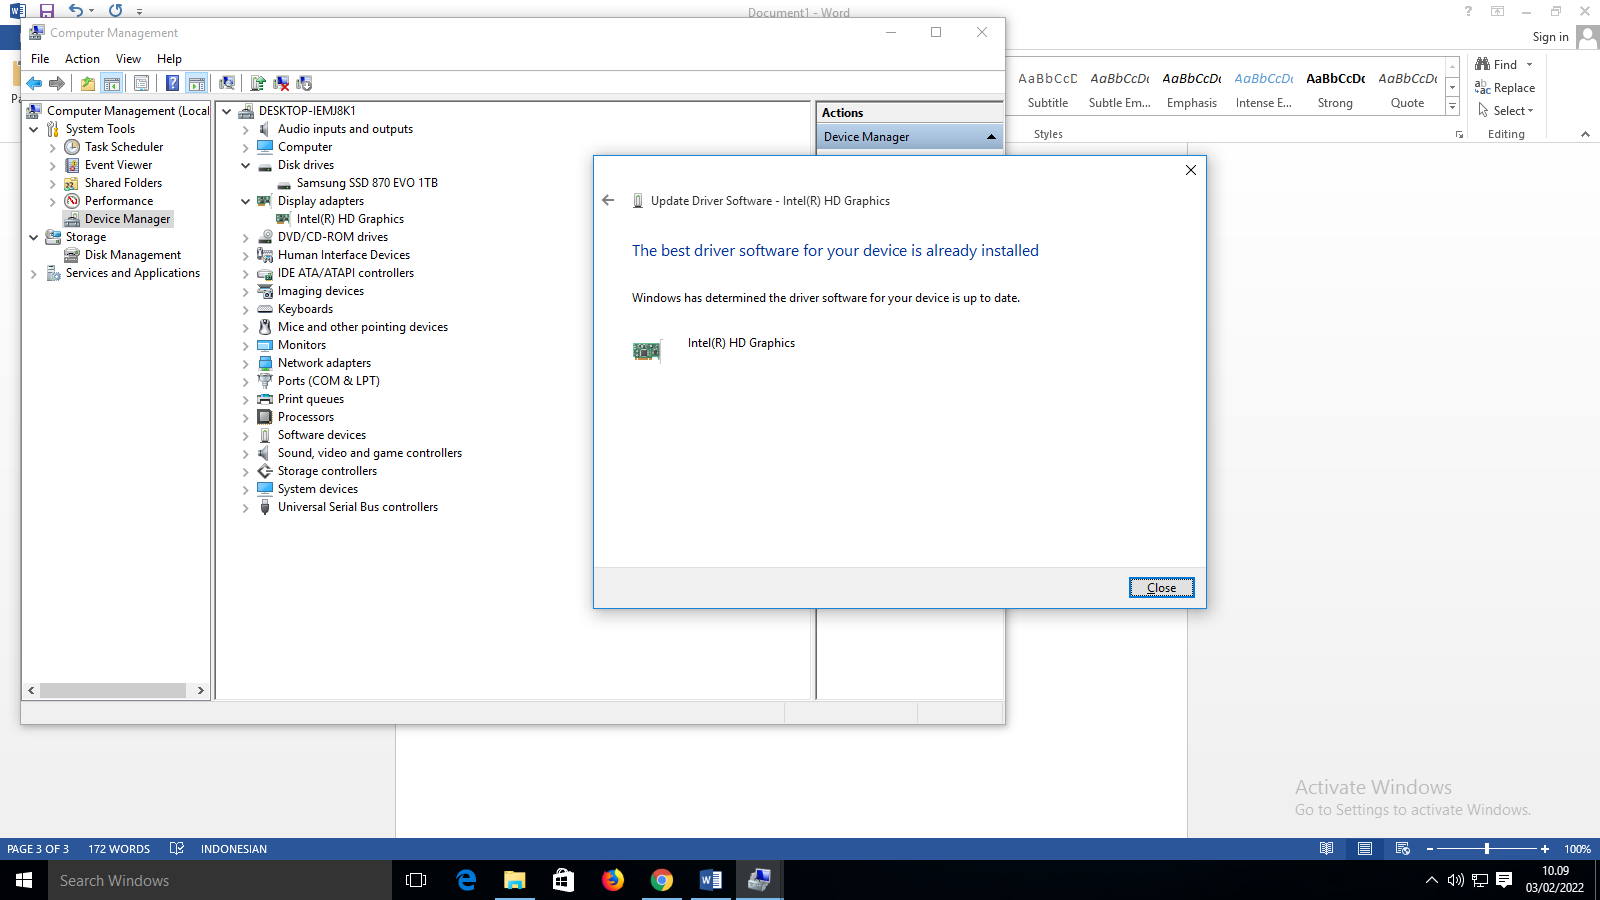Select the Scan for hardware changes icon

pyautogui.click(x=228, y=83)
